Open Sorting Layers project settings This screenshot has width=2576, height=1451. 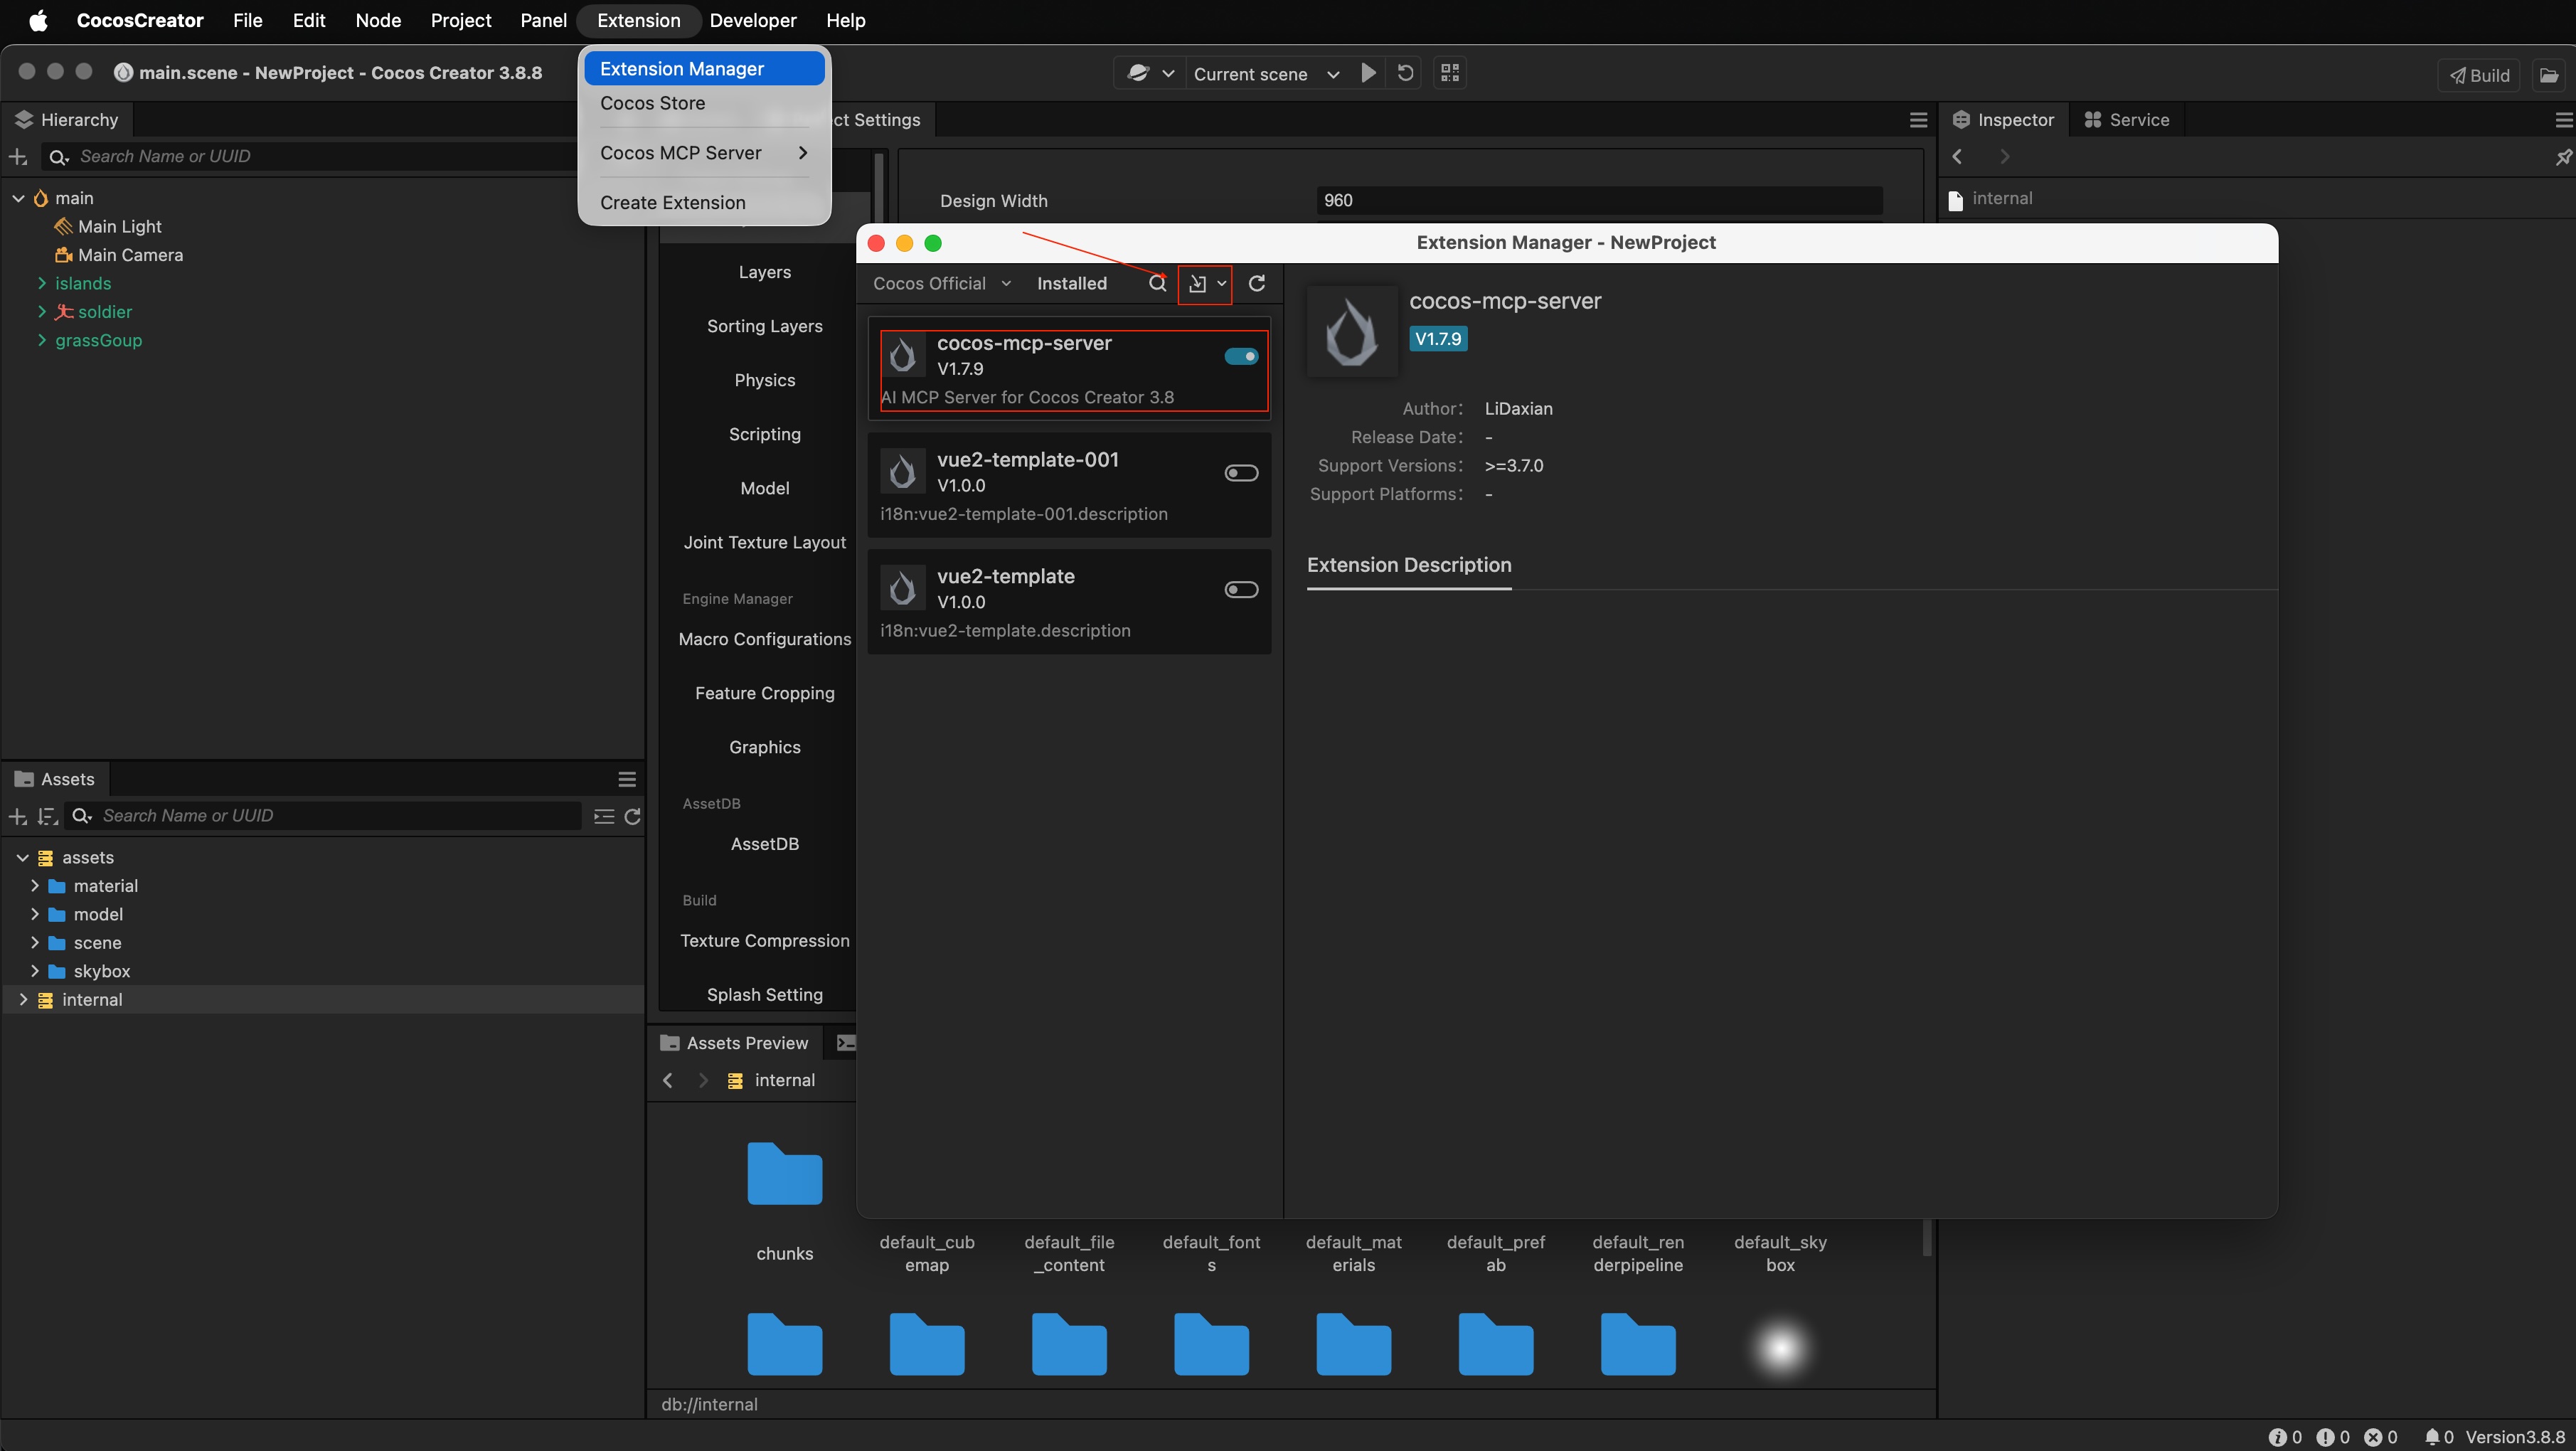point(764,326)
